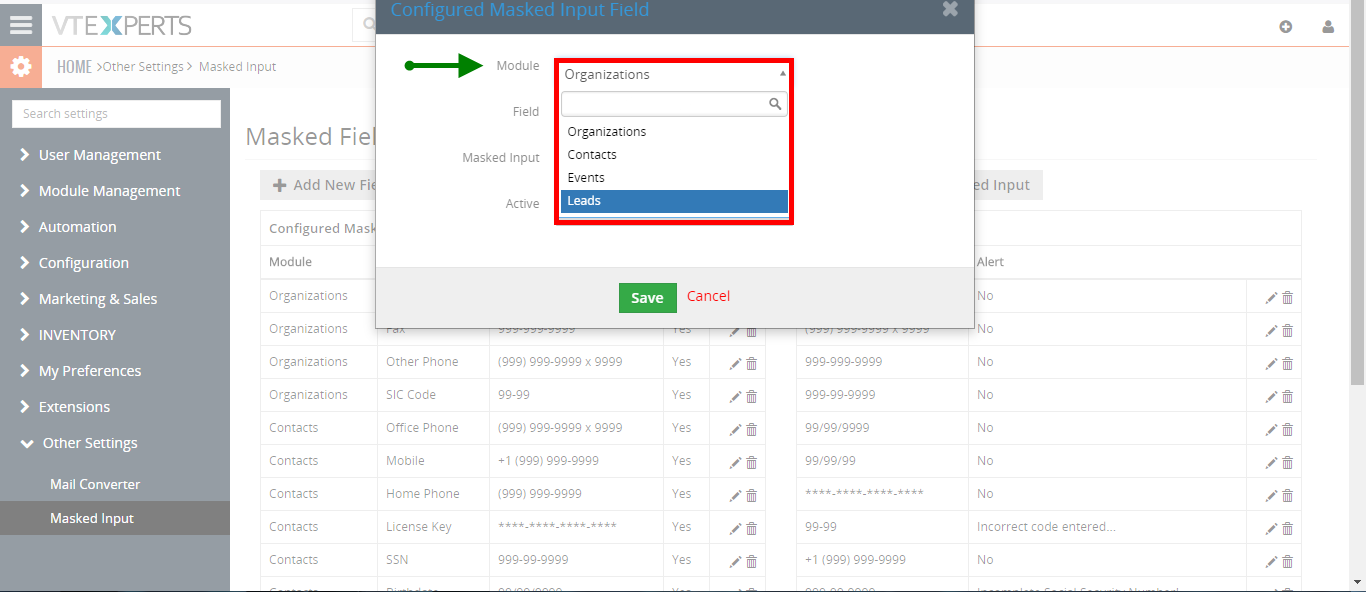
Task: Open the hamburger main menu
Action: coord(21,26)
